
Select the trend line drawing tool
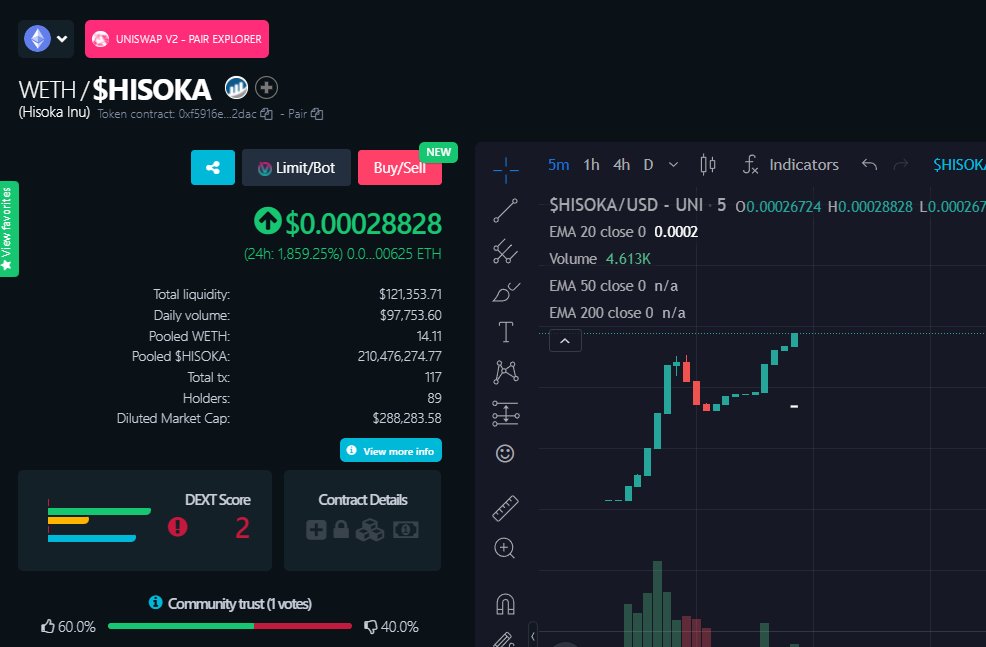[506, 211]
